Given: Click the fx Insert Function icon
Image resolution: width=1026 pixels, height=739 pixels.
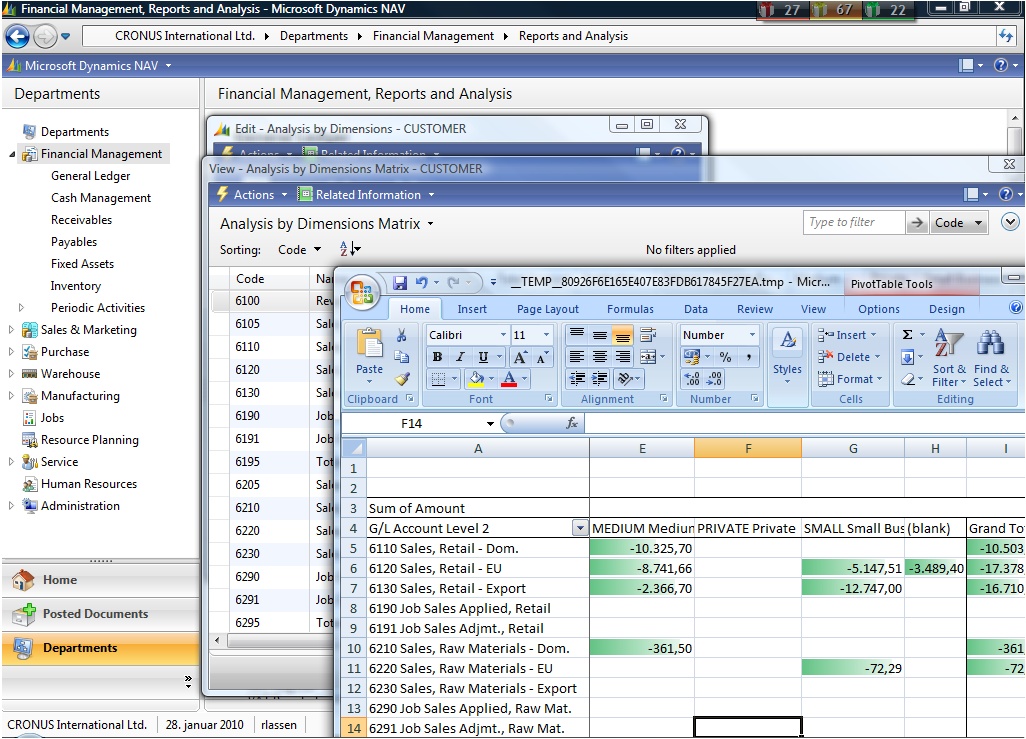Looking at the screenshot, I should tap(572, 424).
